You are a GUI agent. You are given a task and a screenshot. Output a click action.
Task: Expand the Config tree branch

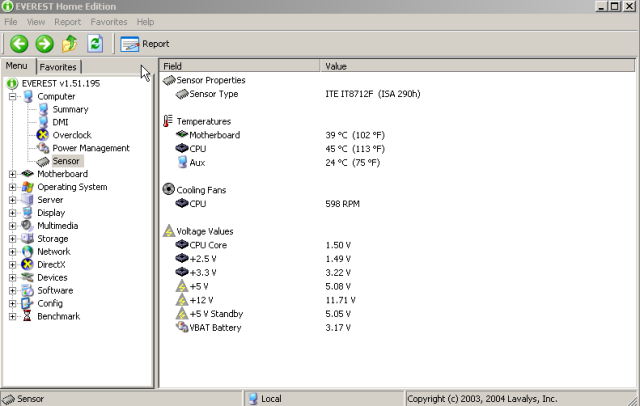point(13,304)
